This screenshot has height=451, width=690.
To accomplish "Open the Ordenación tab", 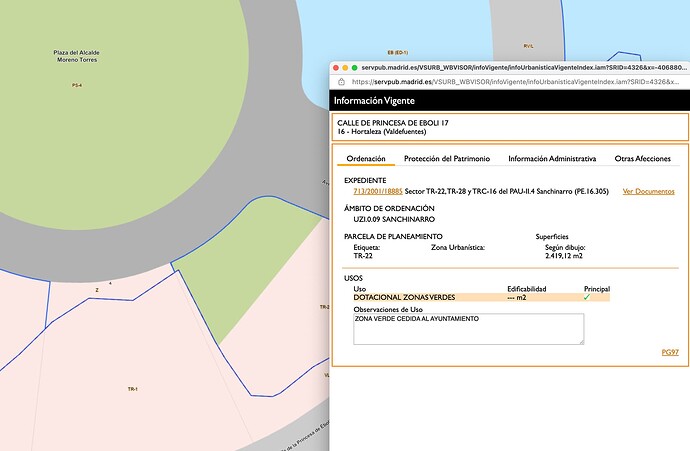I will 366,158.
